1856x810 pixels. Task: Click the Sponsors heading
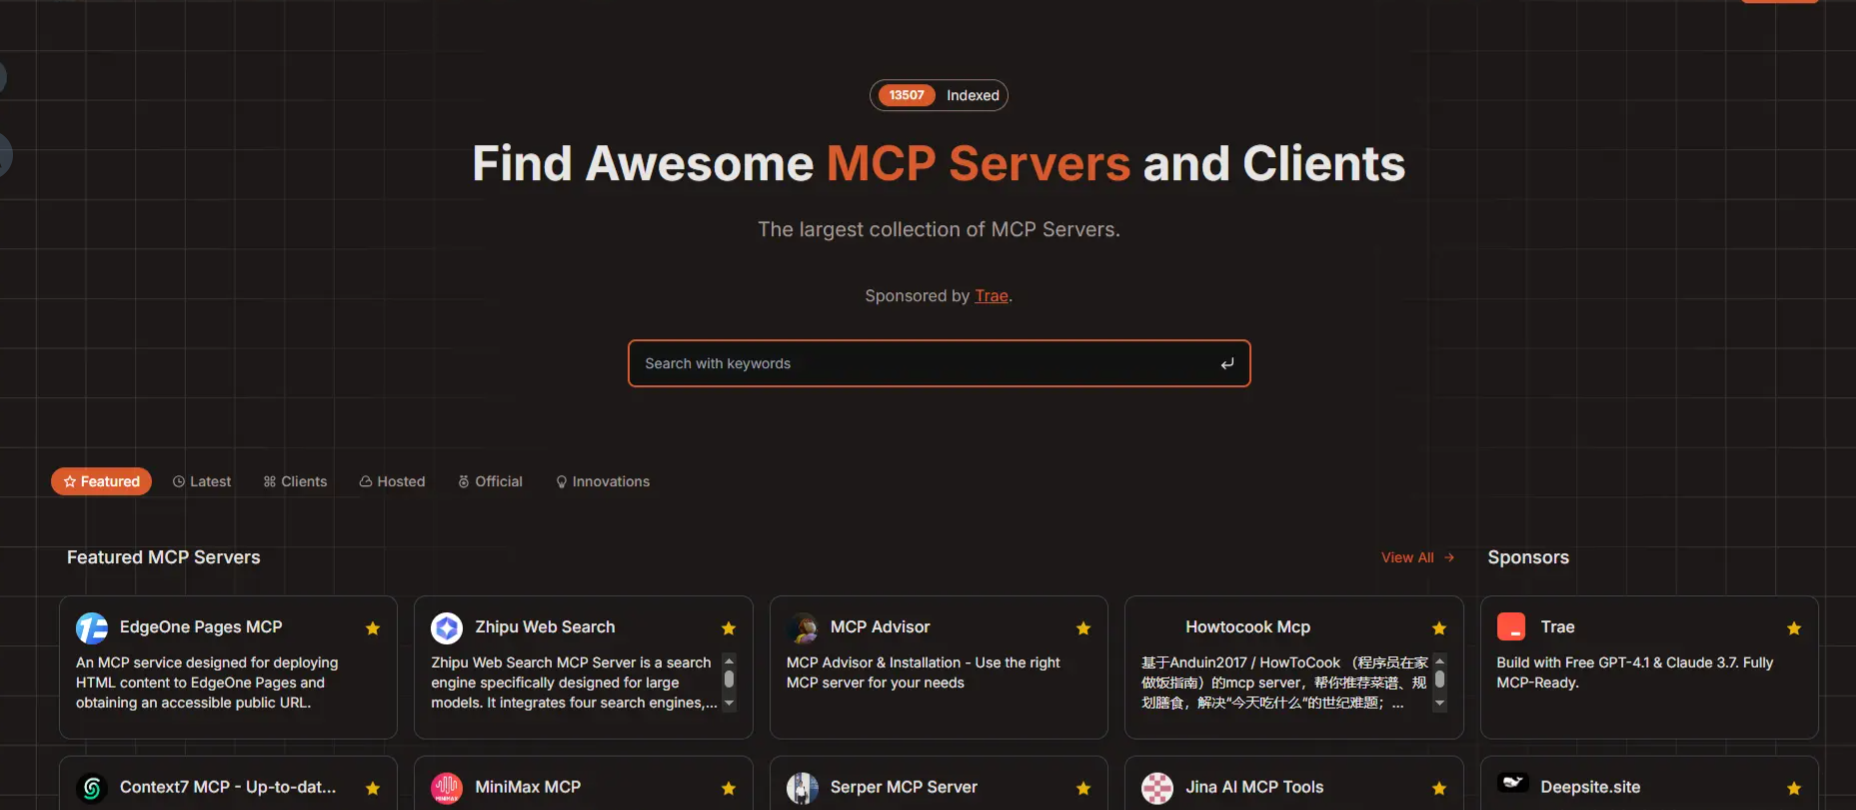pos(1528,557)
